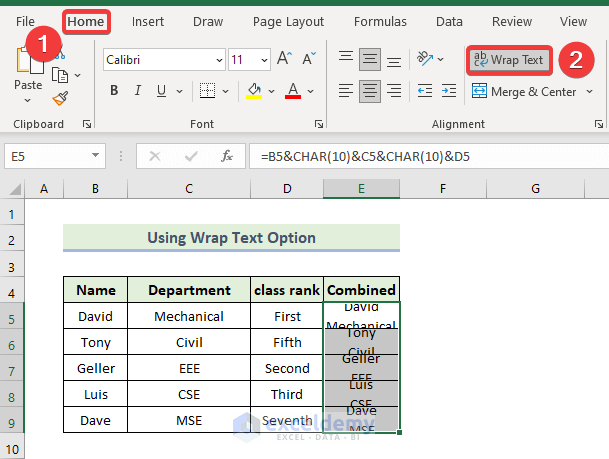Expand the Merge & Center dropdown arrow
Image resolution: width=609 pixels, height=459 pixels.
(x=588, y=92)
